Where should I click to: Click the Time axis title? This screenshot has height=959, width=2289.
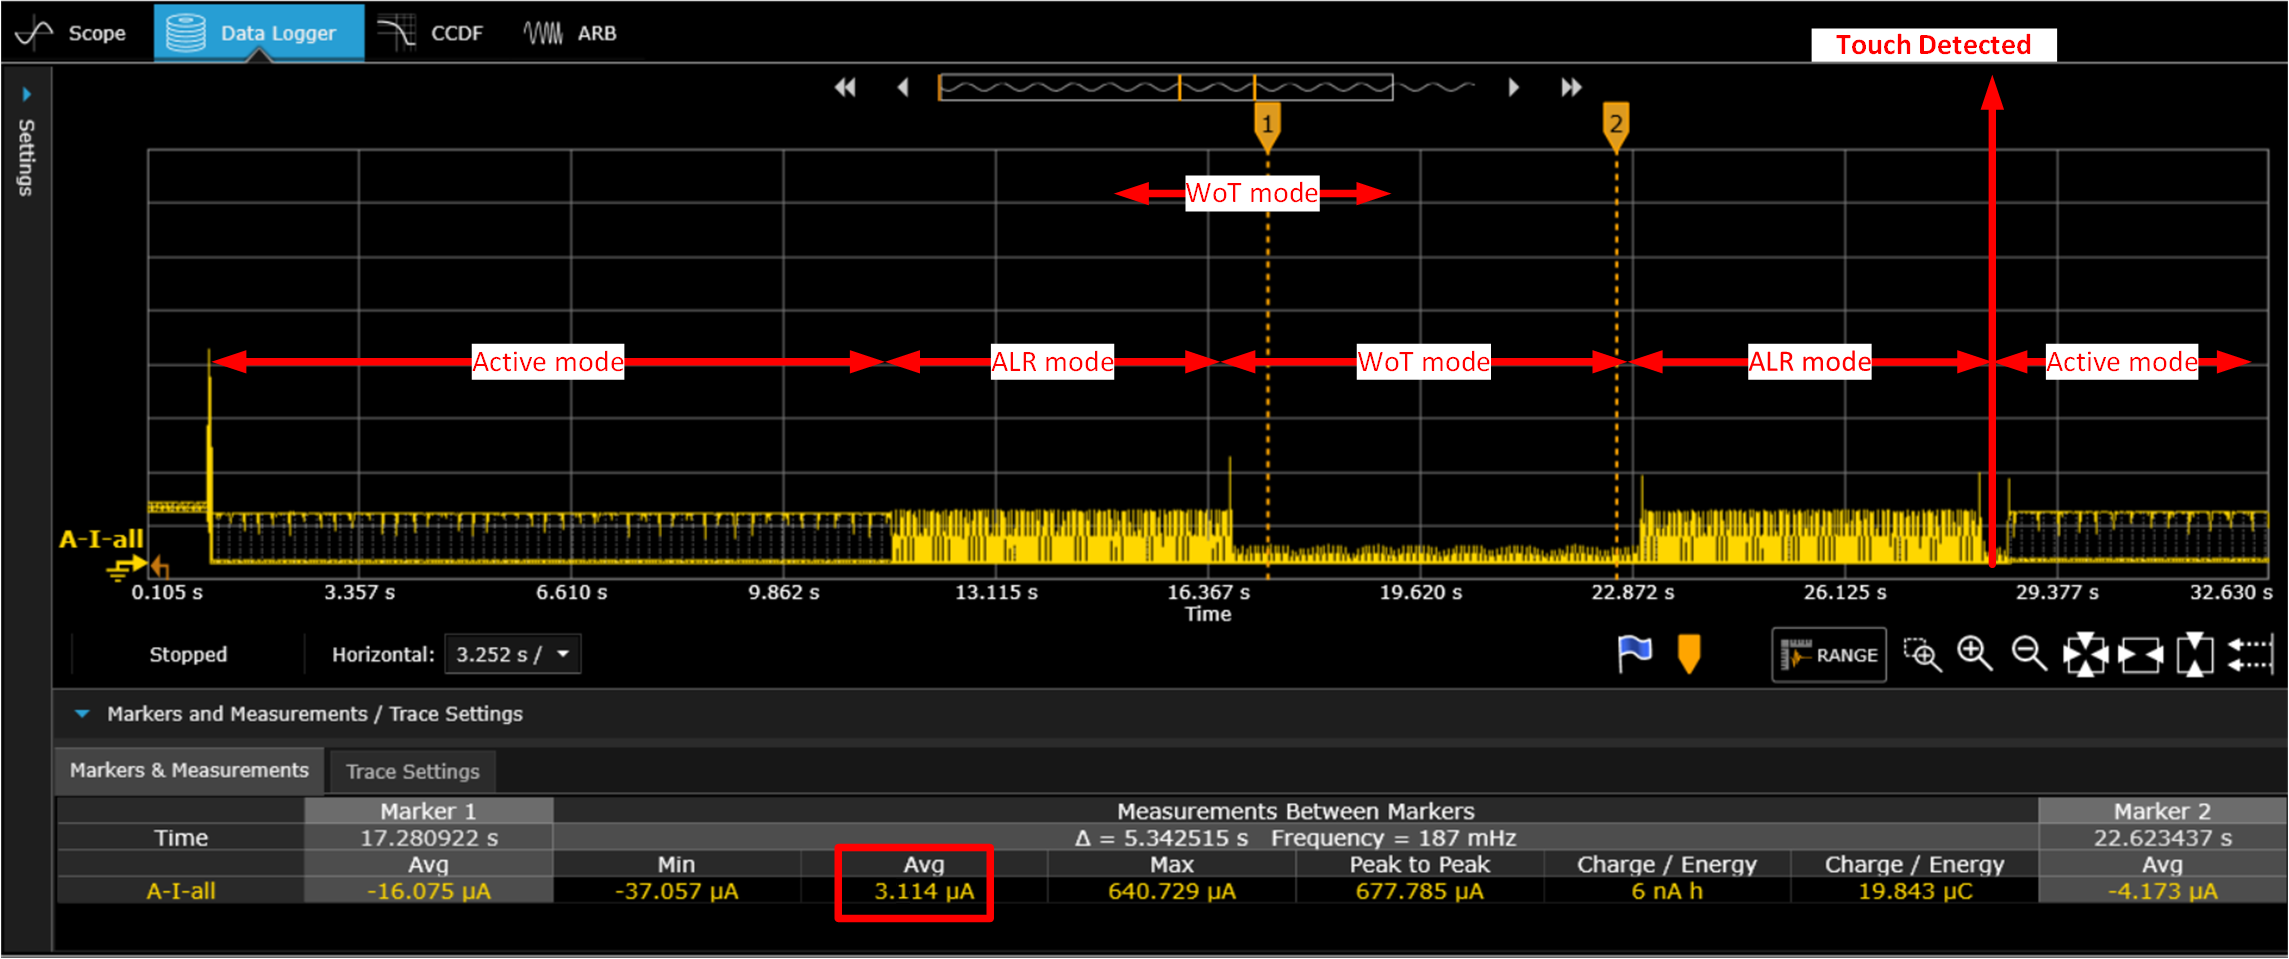point(1208,615)
